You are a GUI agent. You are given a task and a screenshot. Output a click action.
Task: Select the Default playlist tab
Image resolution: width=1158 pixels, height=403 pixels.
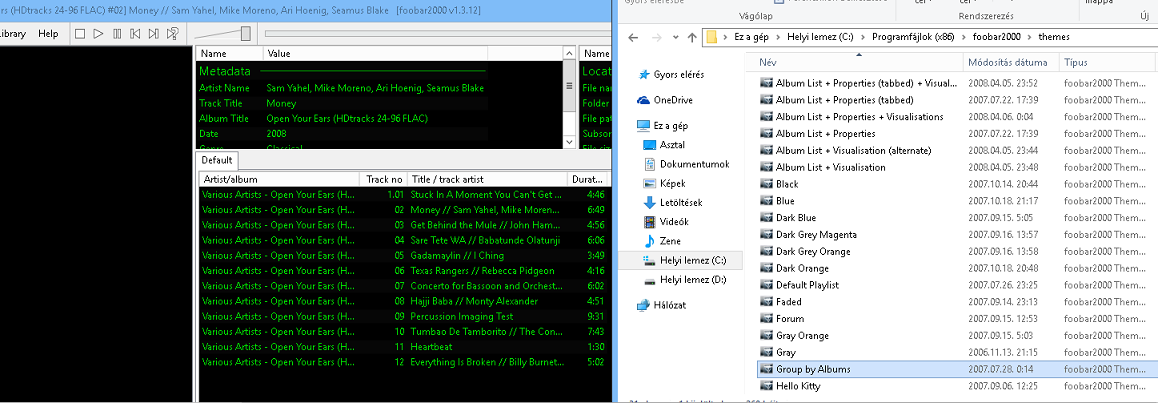pos(217,160)
